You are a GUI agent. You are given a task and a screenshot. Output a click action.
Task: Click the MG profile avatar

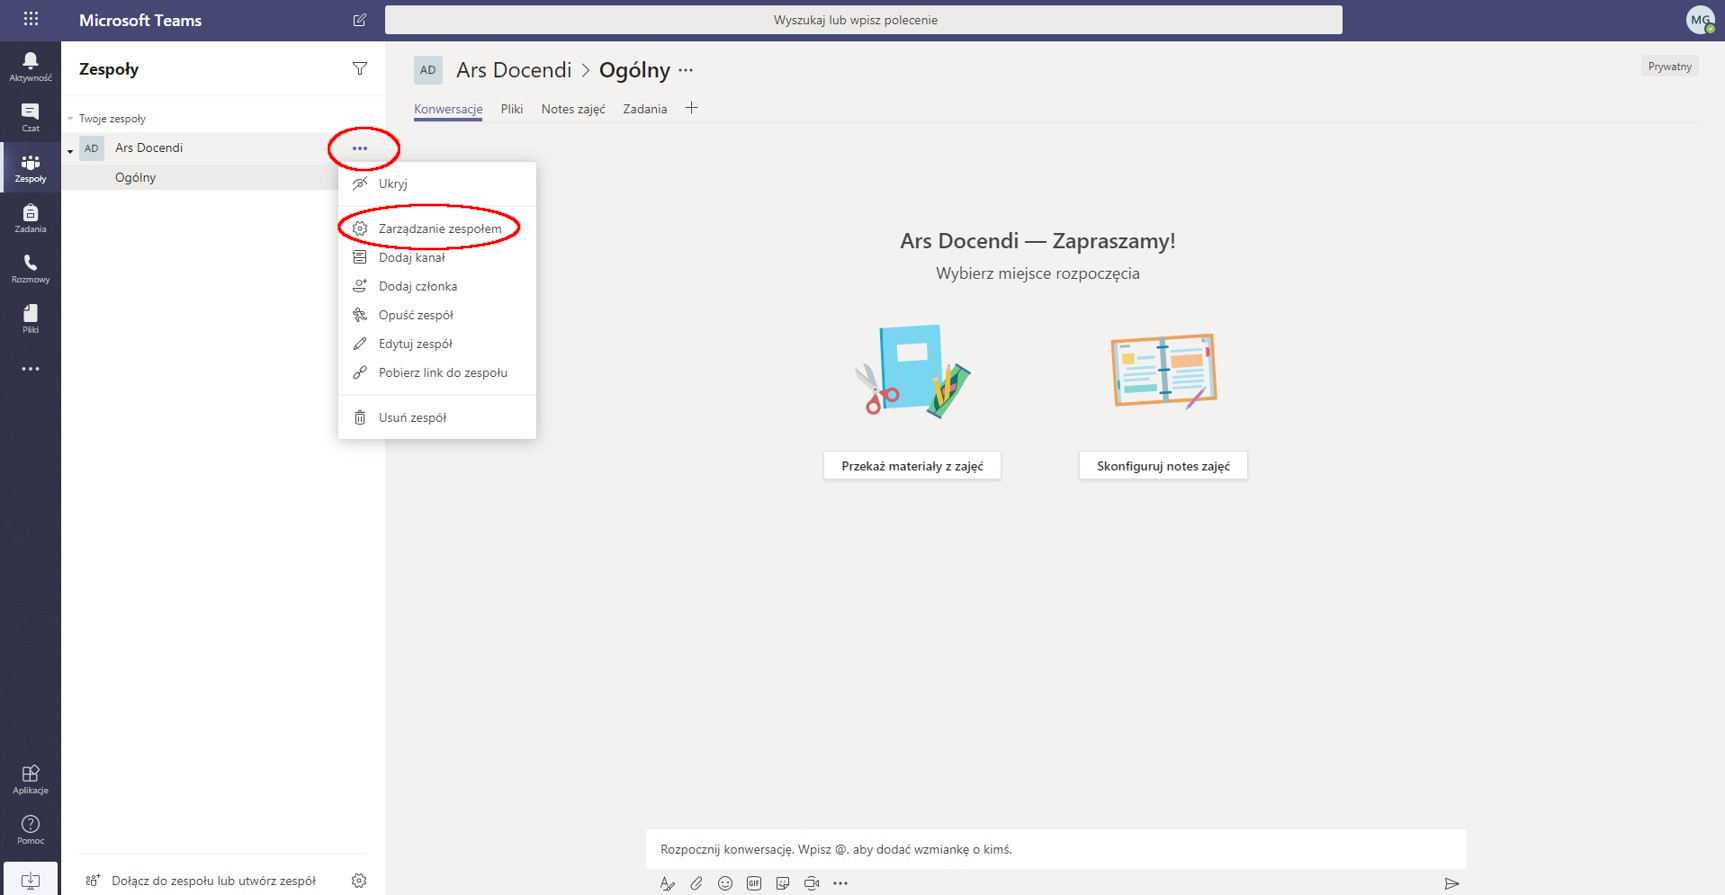coord(1700,20)
